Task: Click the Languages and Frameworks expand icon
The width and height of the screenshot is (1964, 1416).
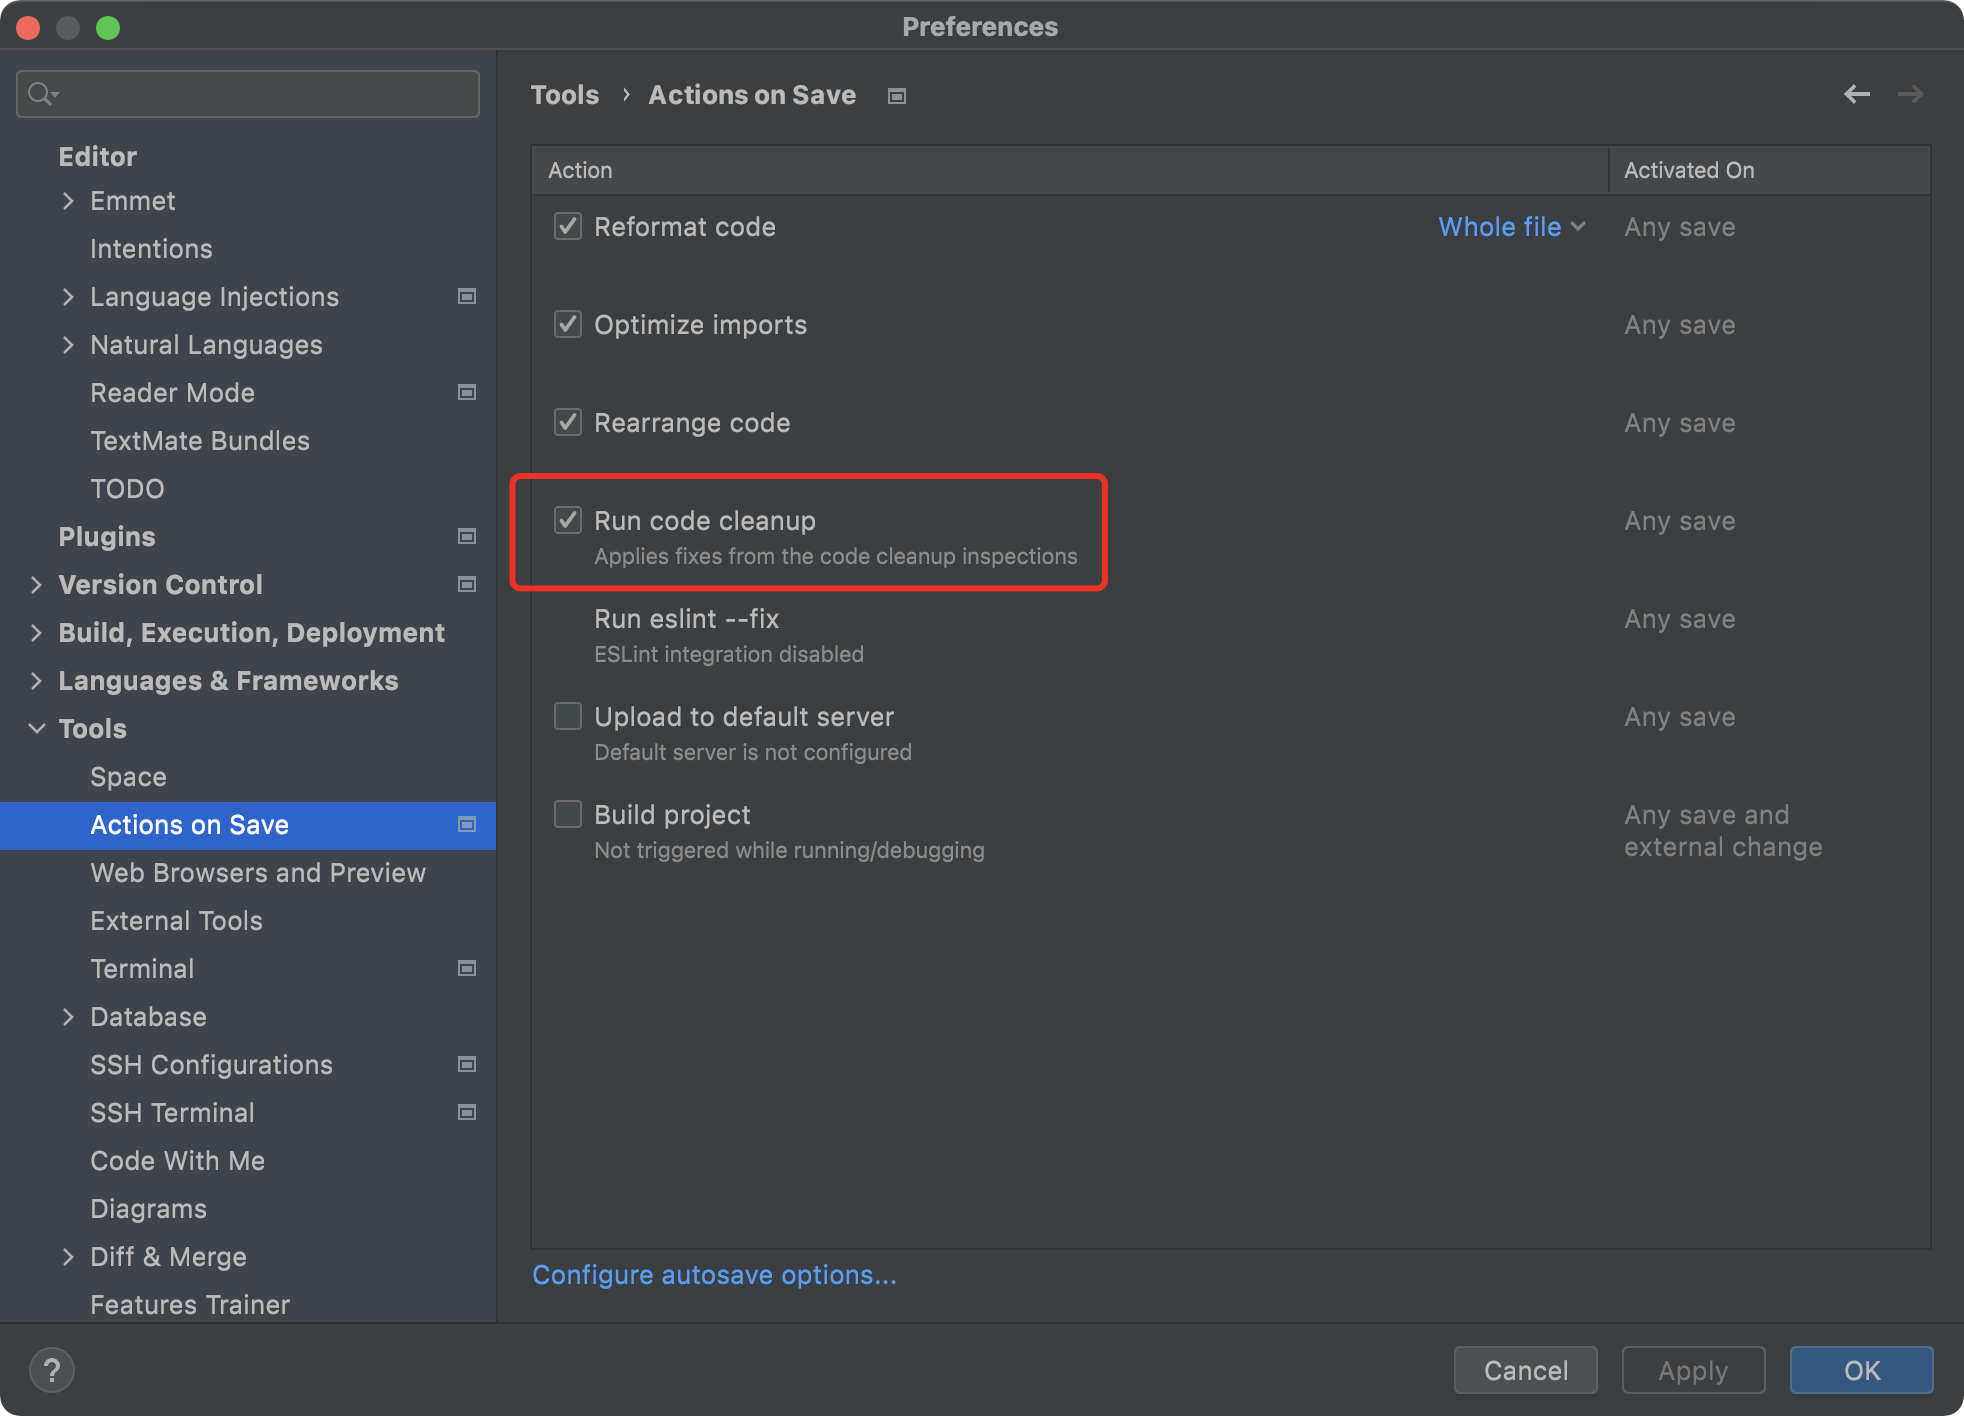Action: click(x=34, y=680)
